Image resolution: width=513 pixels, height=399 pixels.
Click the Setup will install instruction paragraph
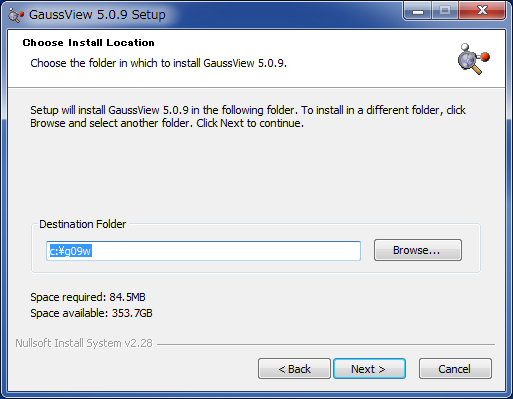(x=248, y=117)
